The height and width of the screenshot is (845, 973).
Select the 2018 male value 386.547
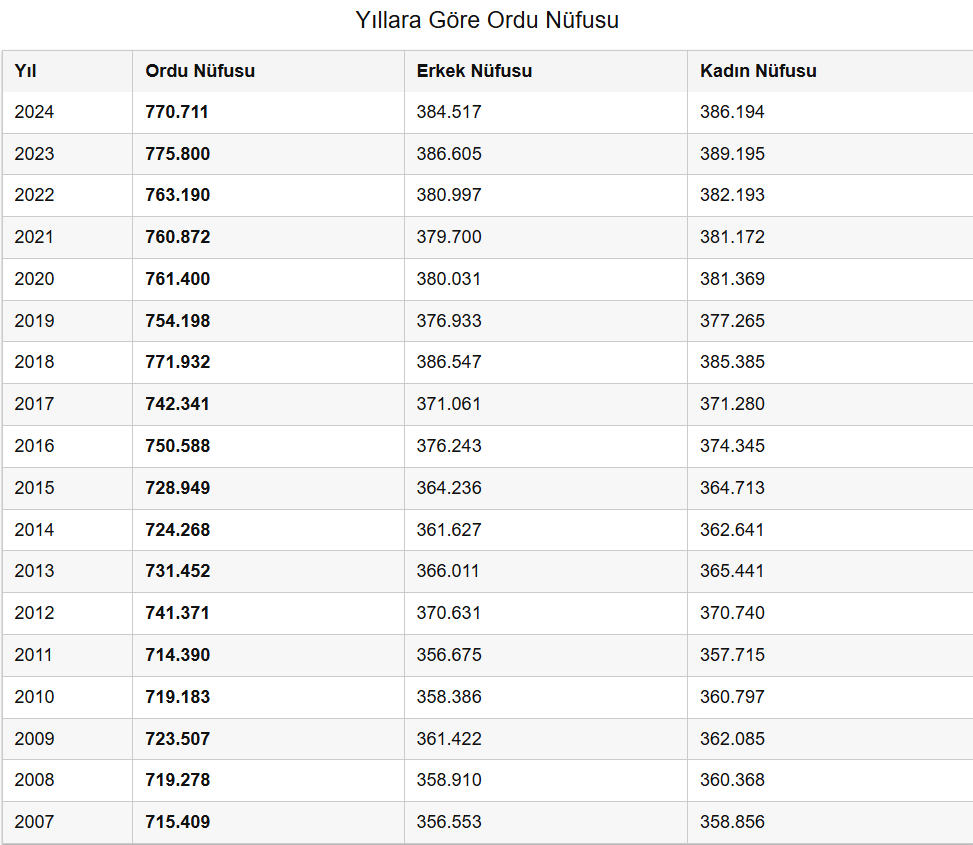[449, 362]
